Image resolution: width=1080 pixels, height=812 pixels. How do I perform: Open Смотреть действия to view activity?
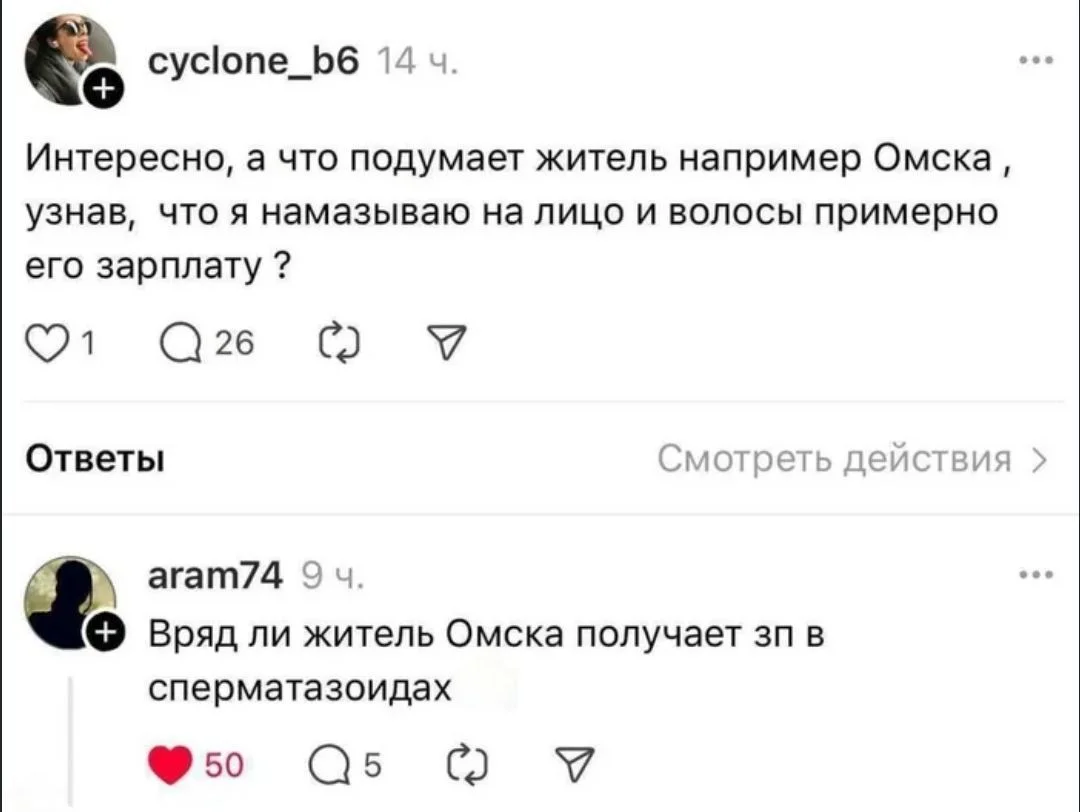[x=852, y=460]
